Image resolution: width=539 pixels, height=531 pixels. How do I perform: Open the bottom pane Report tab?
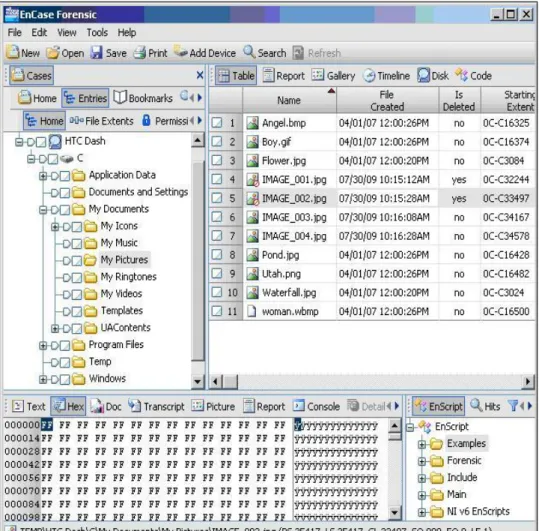point(264,407)
